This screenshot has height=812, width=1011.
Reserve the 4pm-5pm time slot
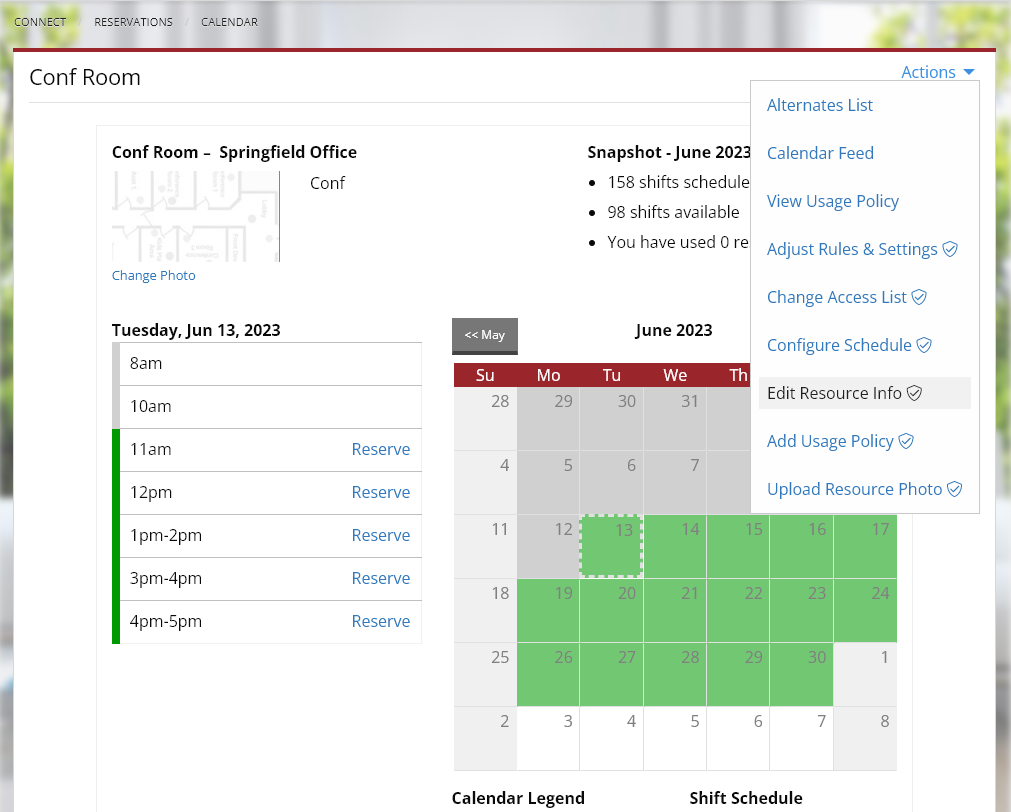click(381, 621)
